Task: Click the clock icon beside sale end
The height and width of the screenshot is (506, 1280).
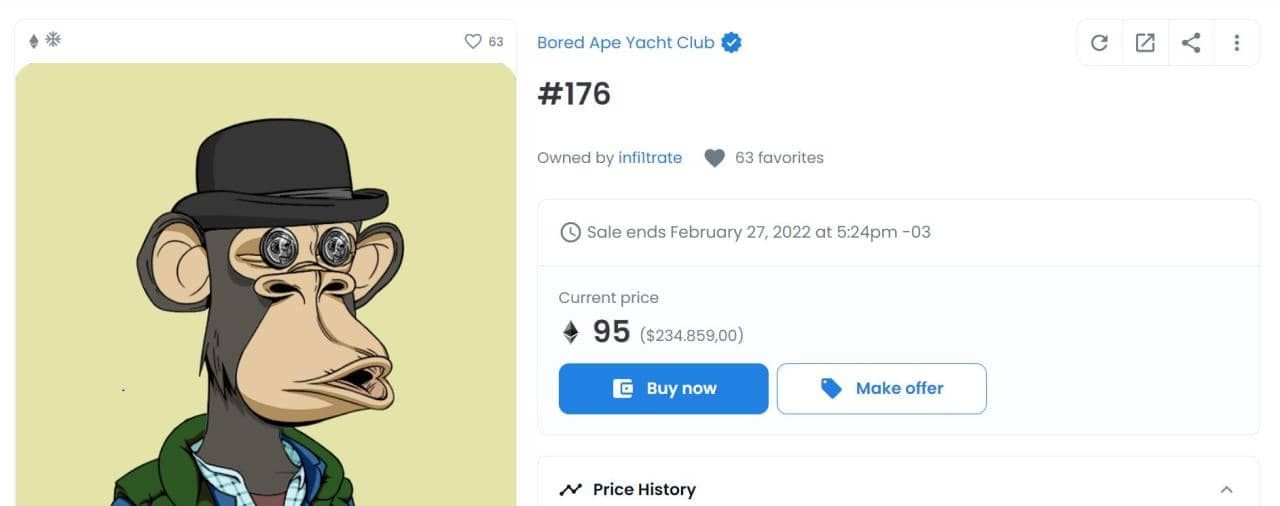Action: pos(570,233)
